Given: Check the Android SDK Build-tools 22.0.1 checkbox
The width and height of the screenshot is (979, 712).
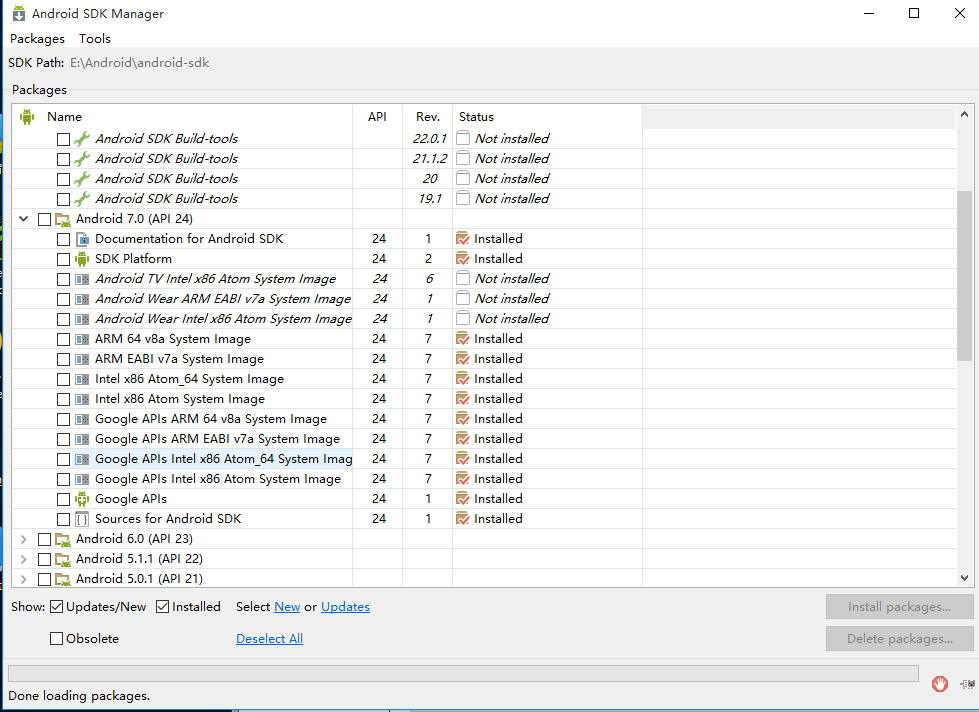Looking at the screenshot, I should pyautogui.click(x=63, y=139).
